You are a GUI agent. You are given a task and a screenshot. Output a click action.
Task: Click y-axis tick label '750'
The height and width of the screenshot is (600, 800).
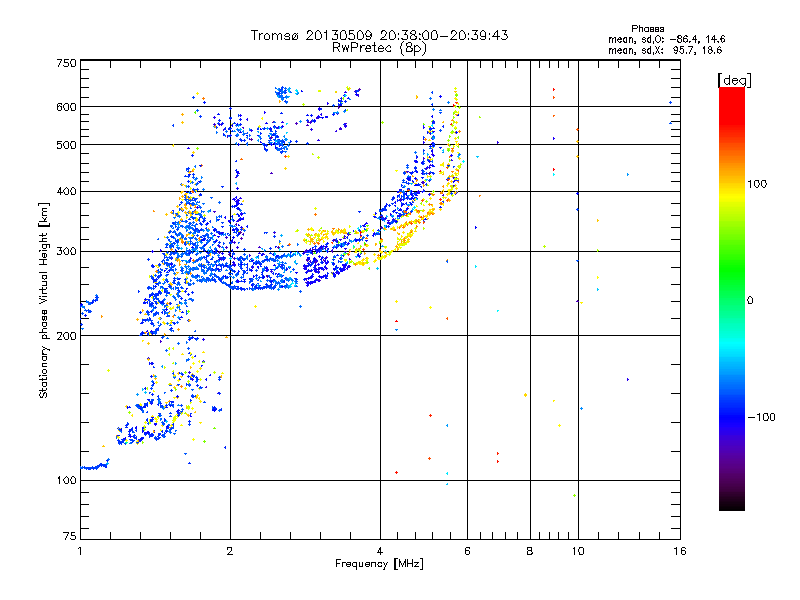point(66,63)
